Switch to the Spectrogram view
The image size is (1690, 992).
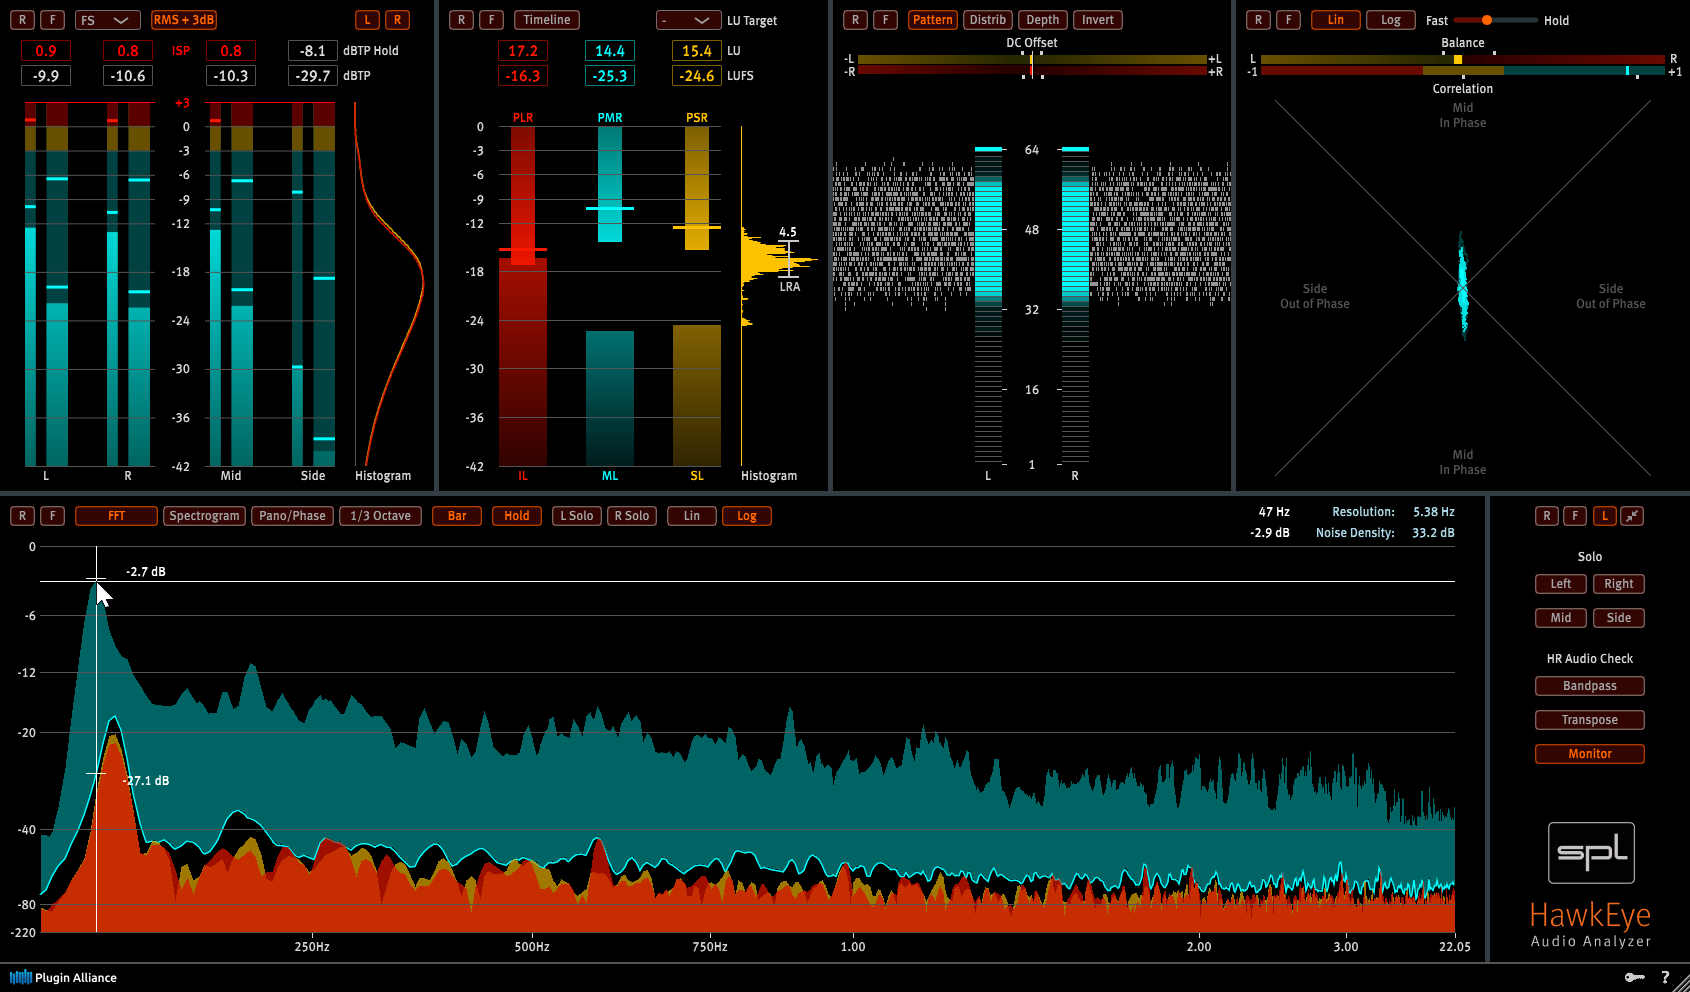204,516
